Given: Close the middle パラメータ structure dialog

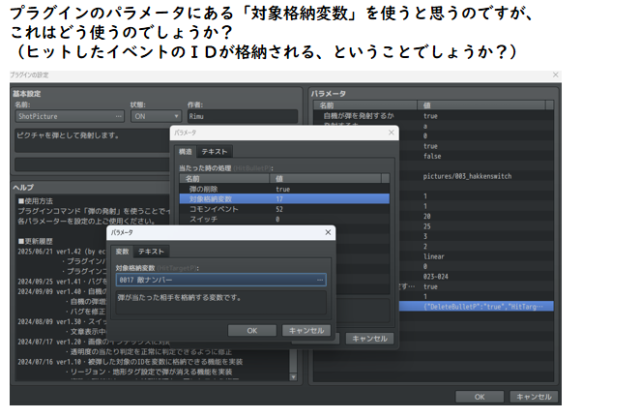Looking at the screenshot, I should click(x=391, y=133).
